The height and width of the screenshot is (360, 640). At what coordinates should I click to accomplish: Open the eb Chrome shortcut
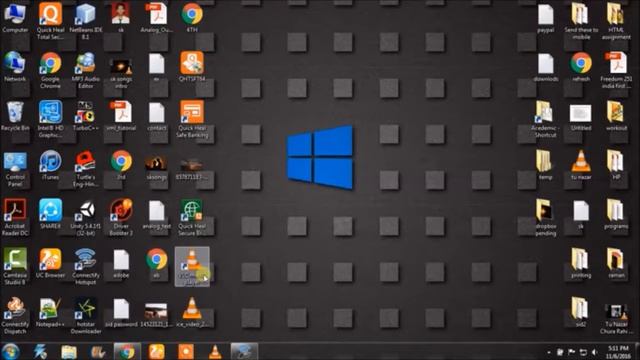click(x=157, y=264)
